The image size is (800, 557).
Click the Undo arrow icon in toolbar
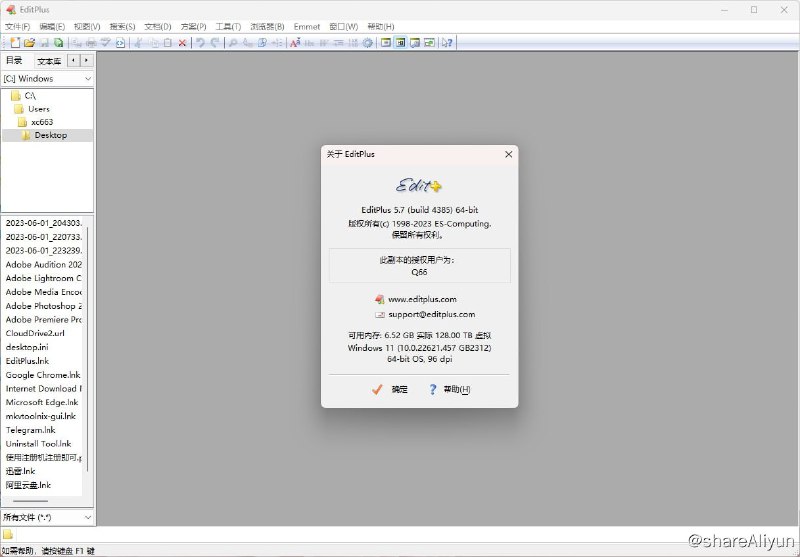201,43
